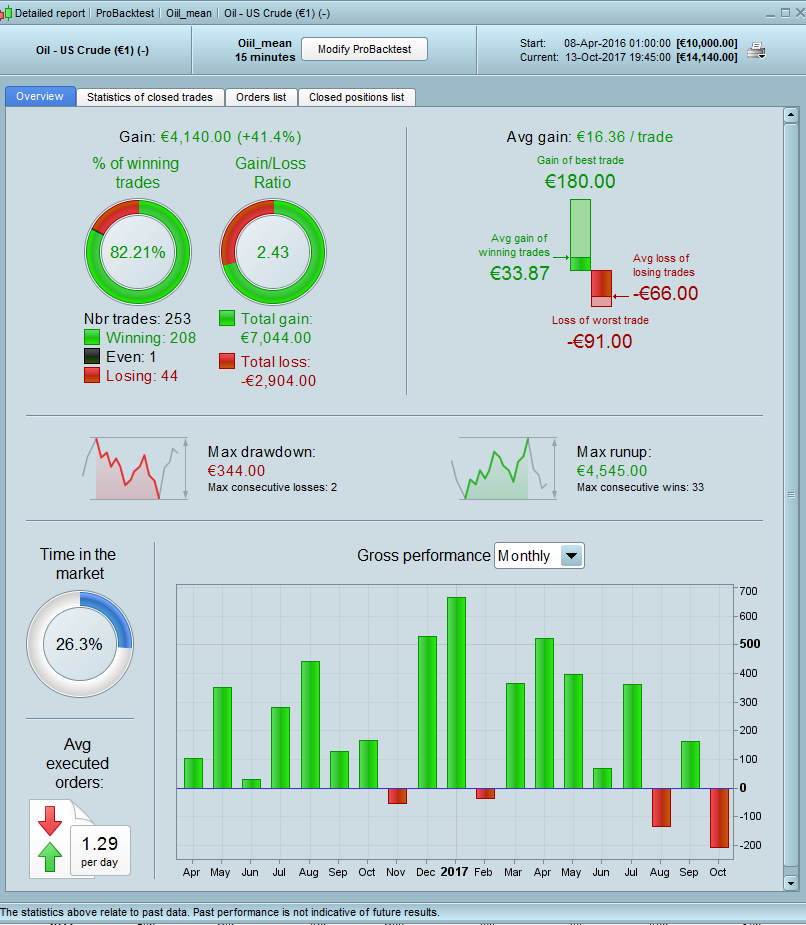The height and width of the screenshot is (925, 806).
Task: Click the Time in the market gauge
Action: coord(80,644)
